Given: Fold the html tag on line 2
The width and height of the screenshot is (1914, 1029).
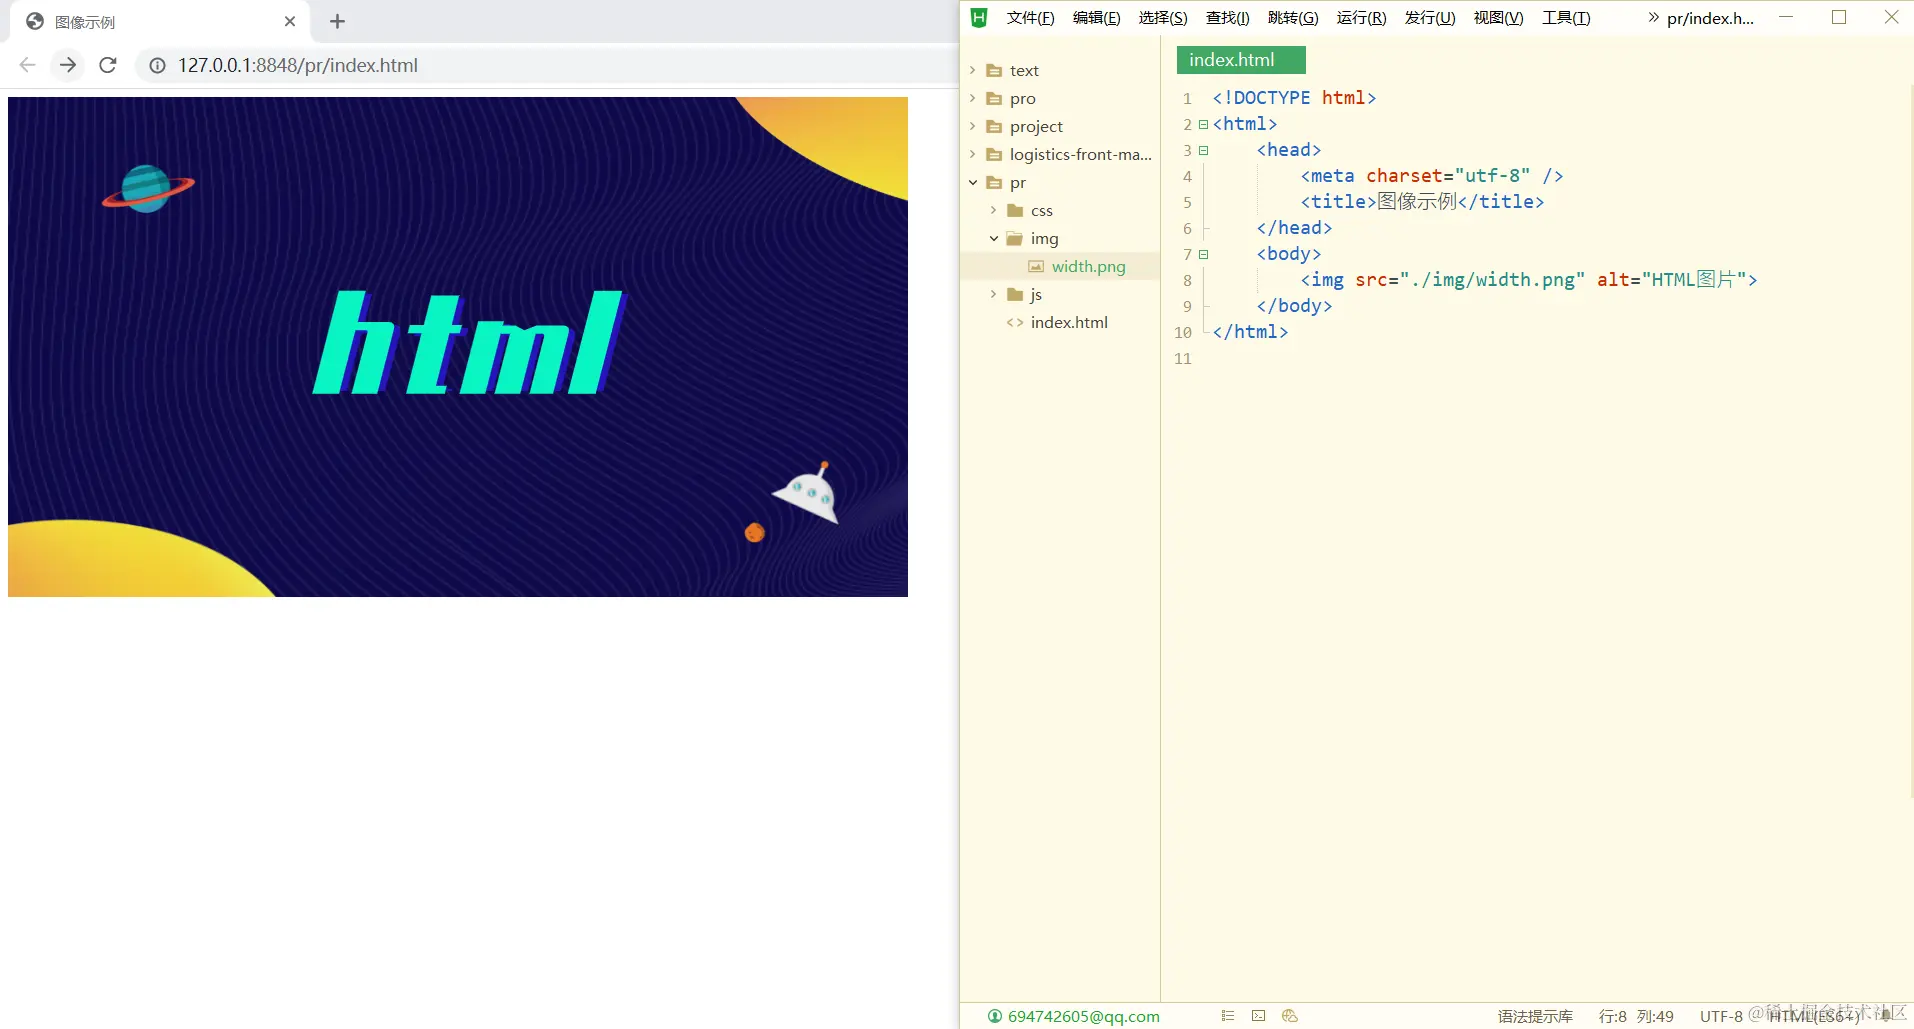Looking at the screenshot, I should tap(1203, 124).
